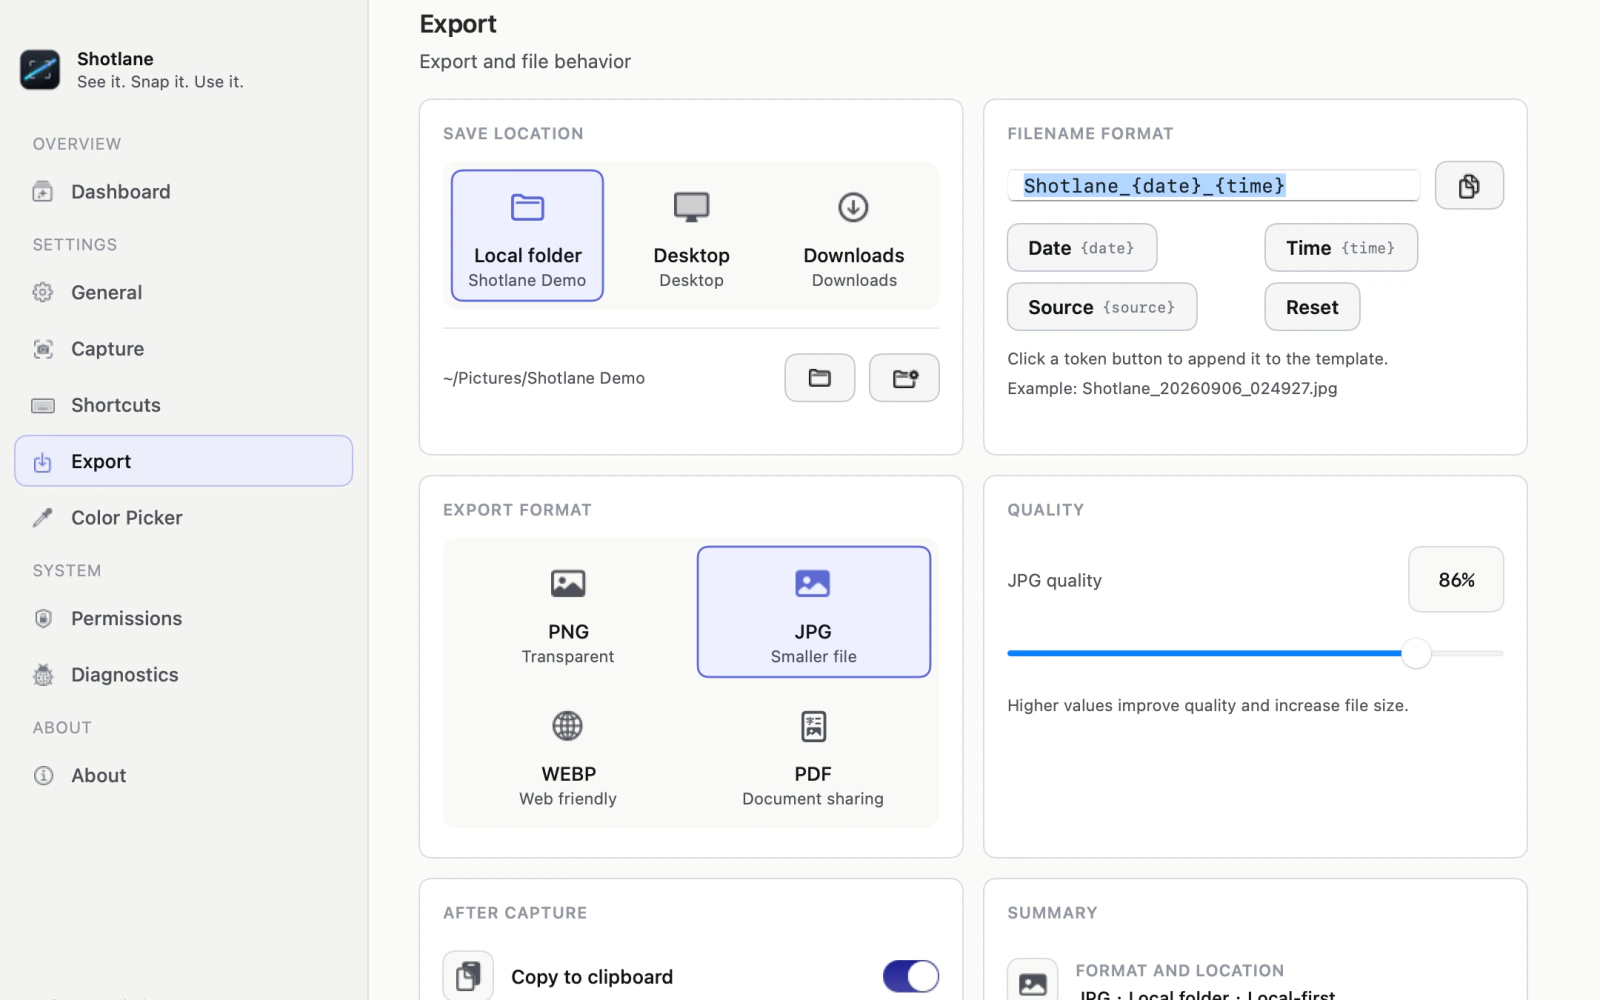1600x1000 pixels.
Task: Open the Permissions page
Action: 184,619
